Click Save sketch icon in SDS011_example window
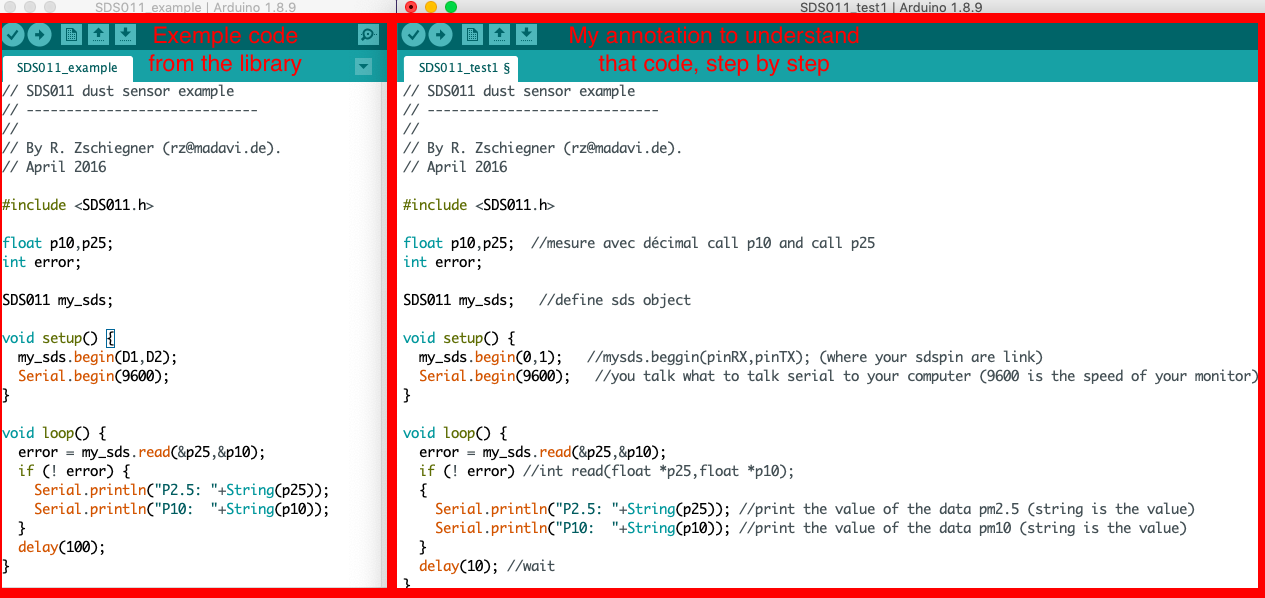The width and height of the screenshot is (1265, 598). click(125, 36)
